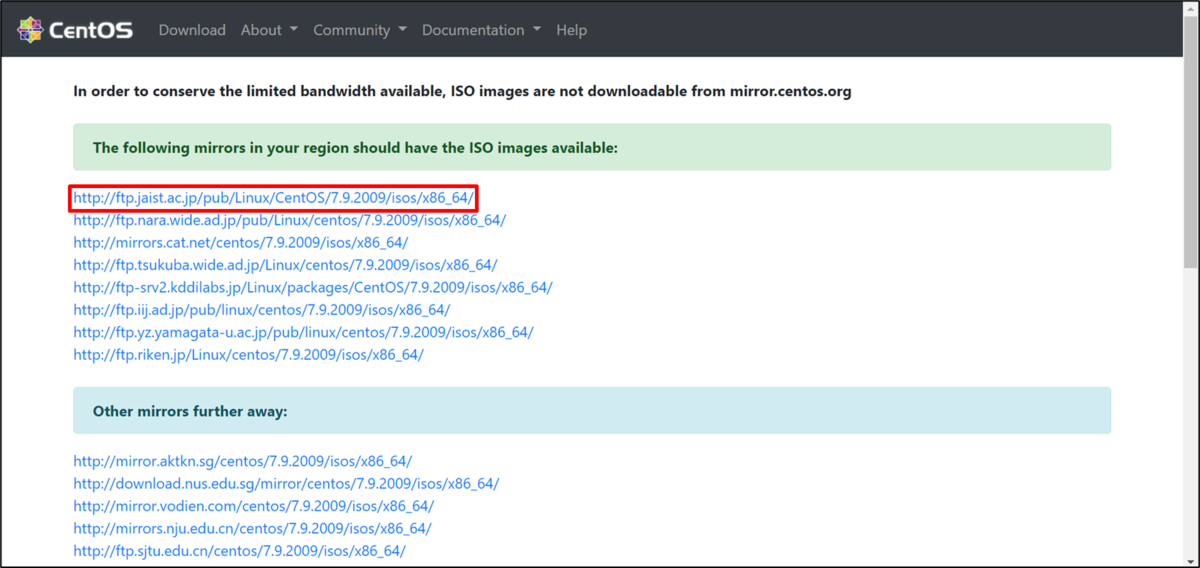1200x568 pixels.
Task: Open the download.nus.edu.sg mirror link
Action: pyautogui.click(x=287, y=483)
